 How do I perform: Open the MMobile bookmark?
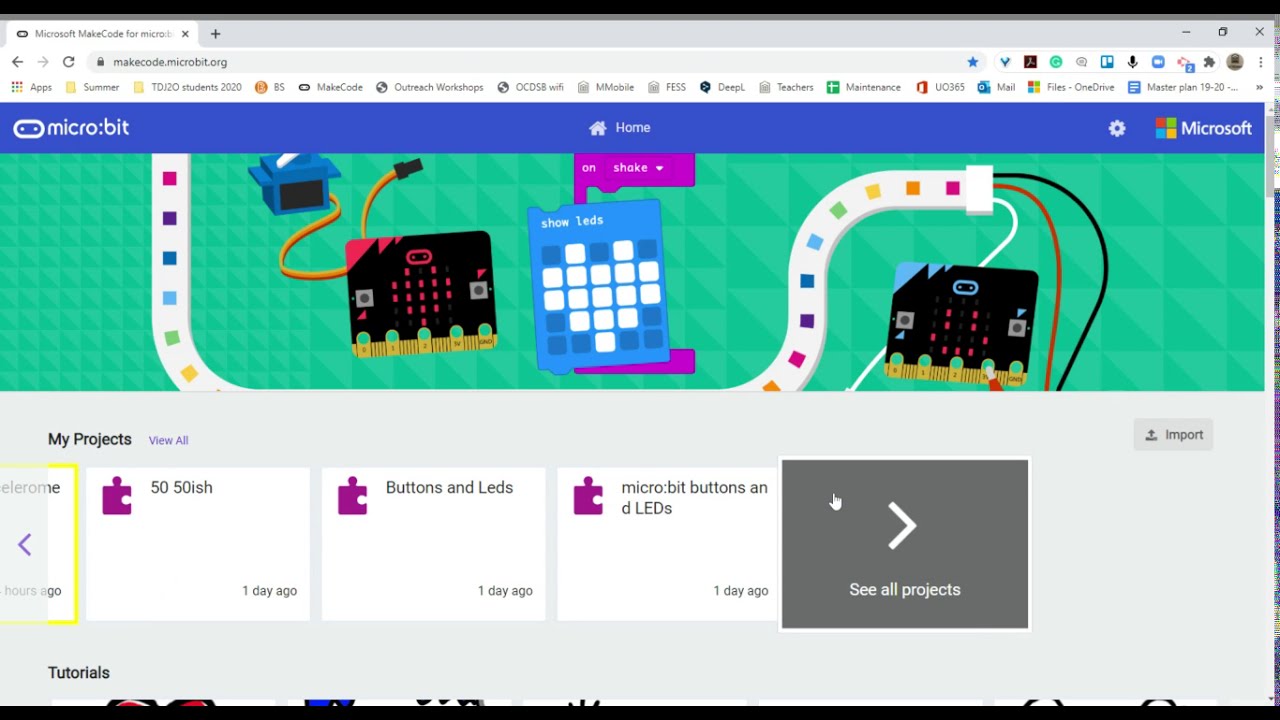(x=606, y=87)
